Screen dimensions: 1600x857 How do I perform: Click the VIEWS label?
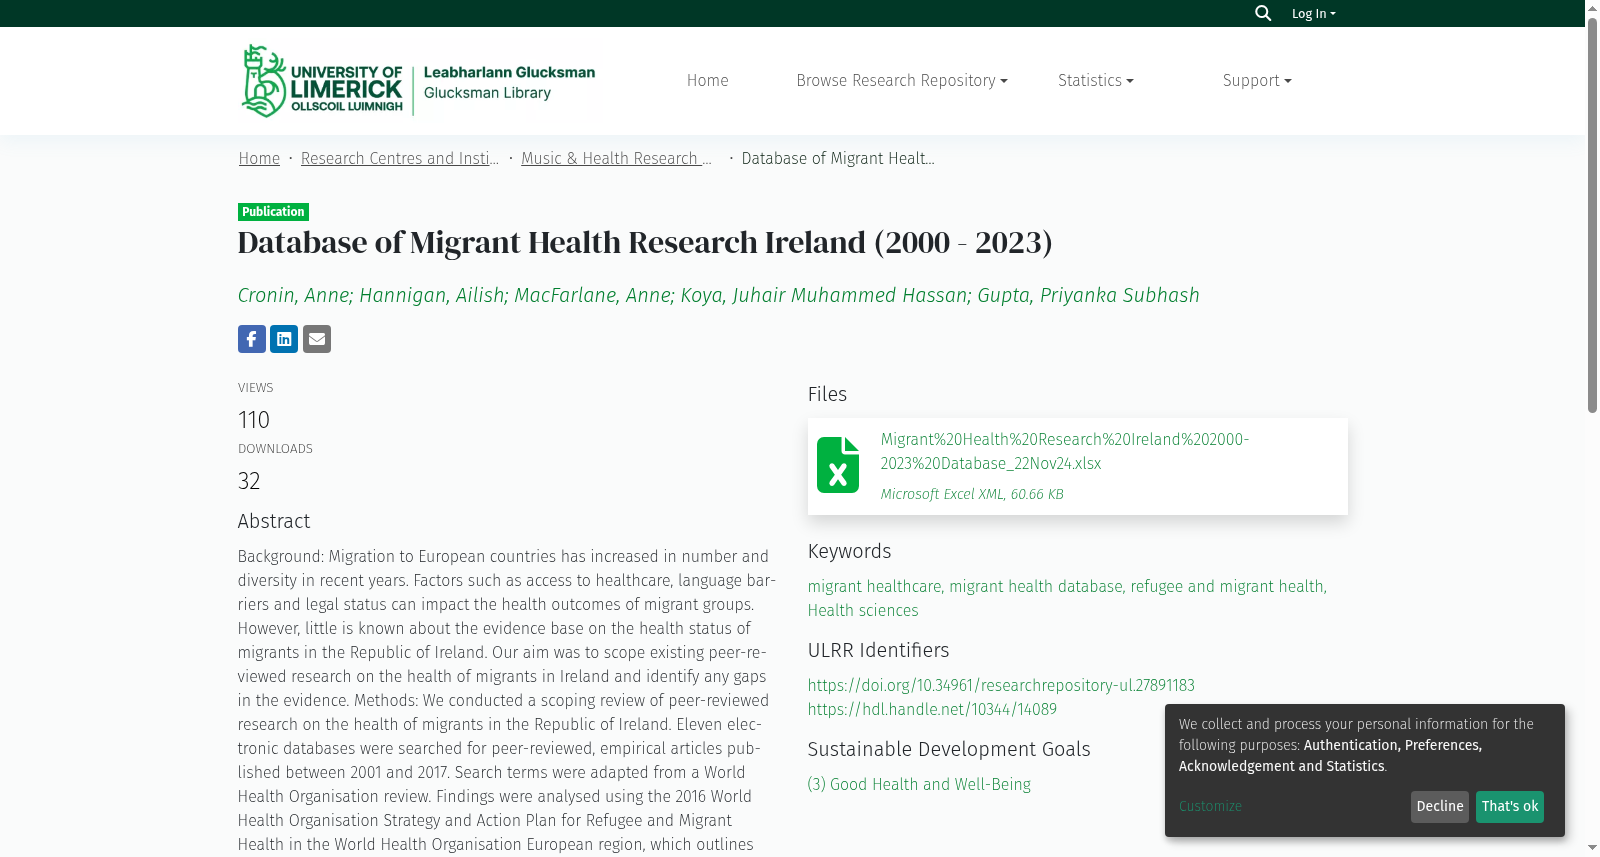255,388
